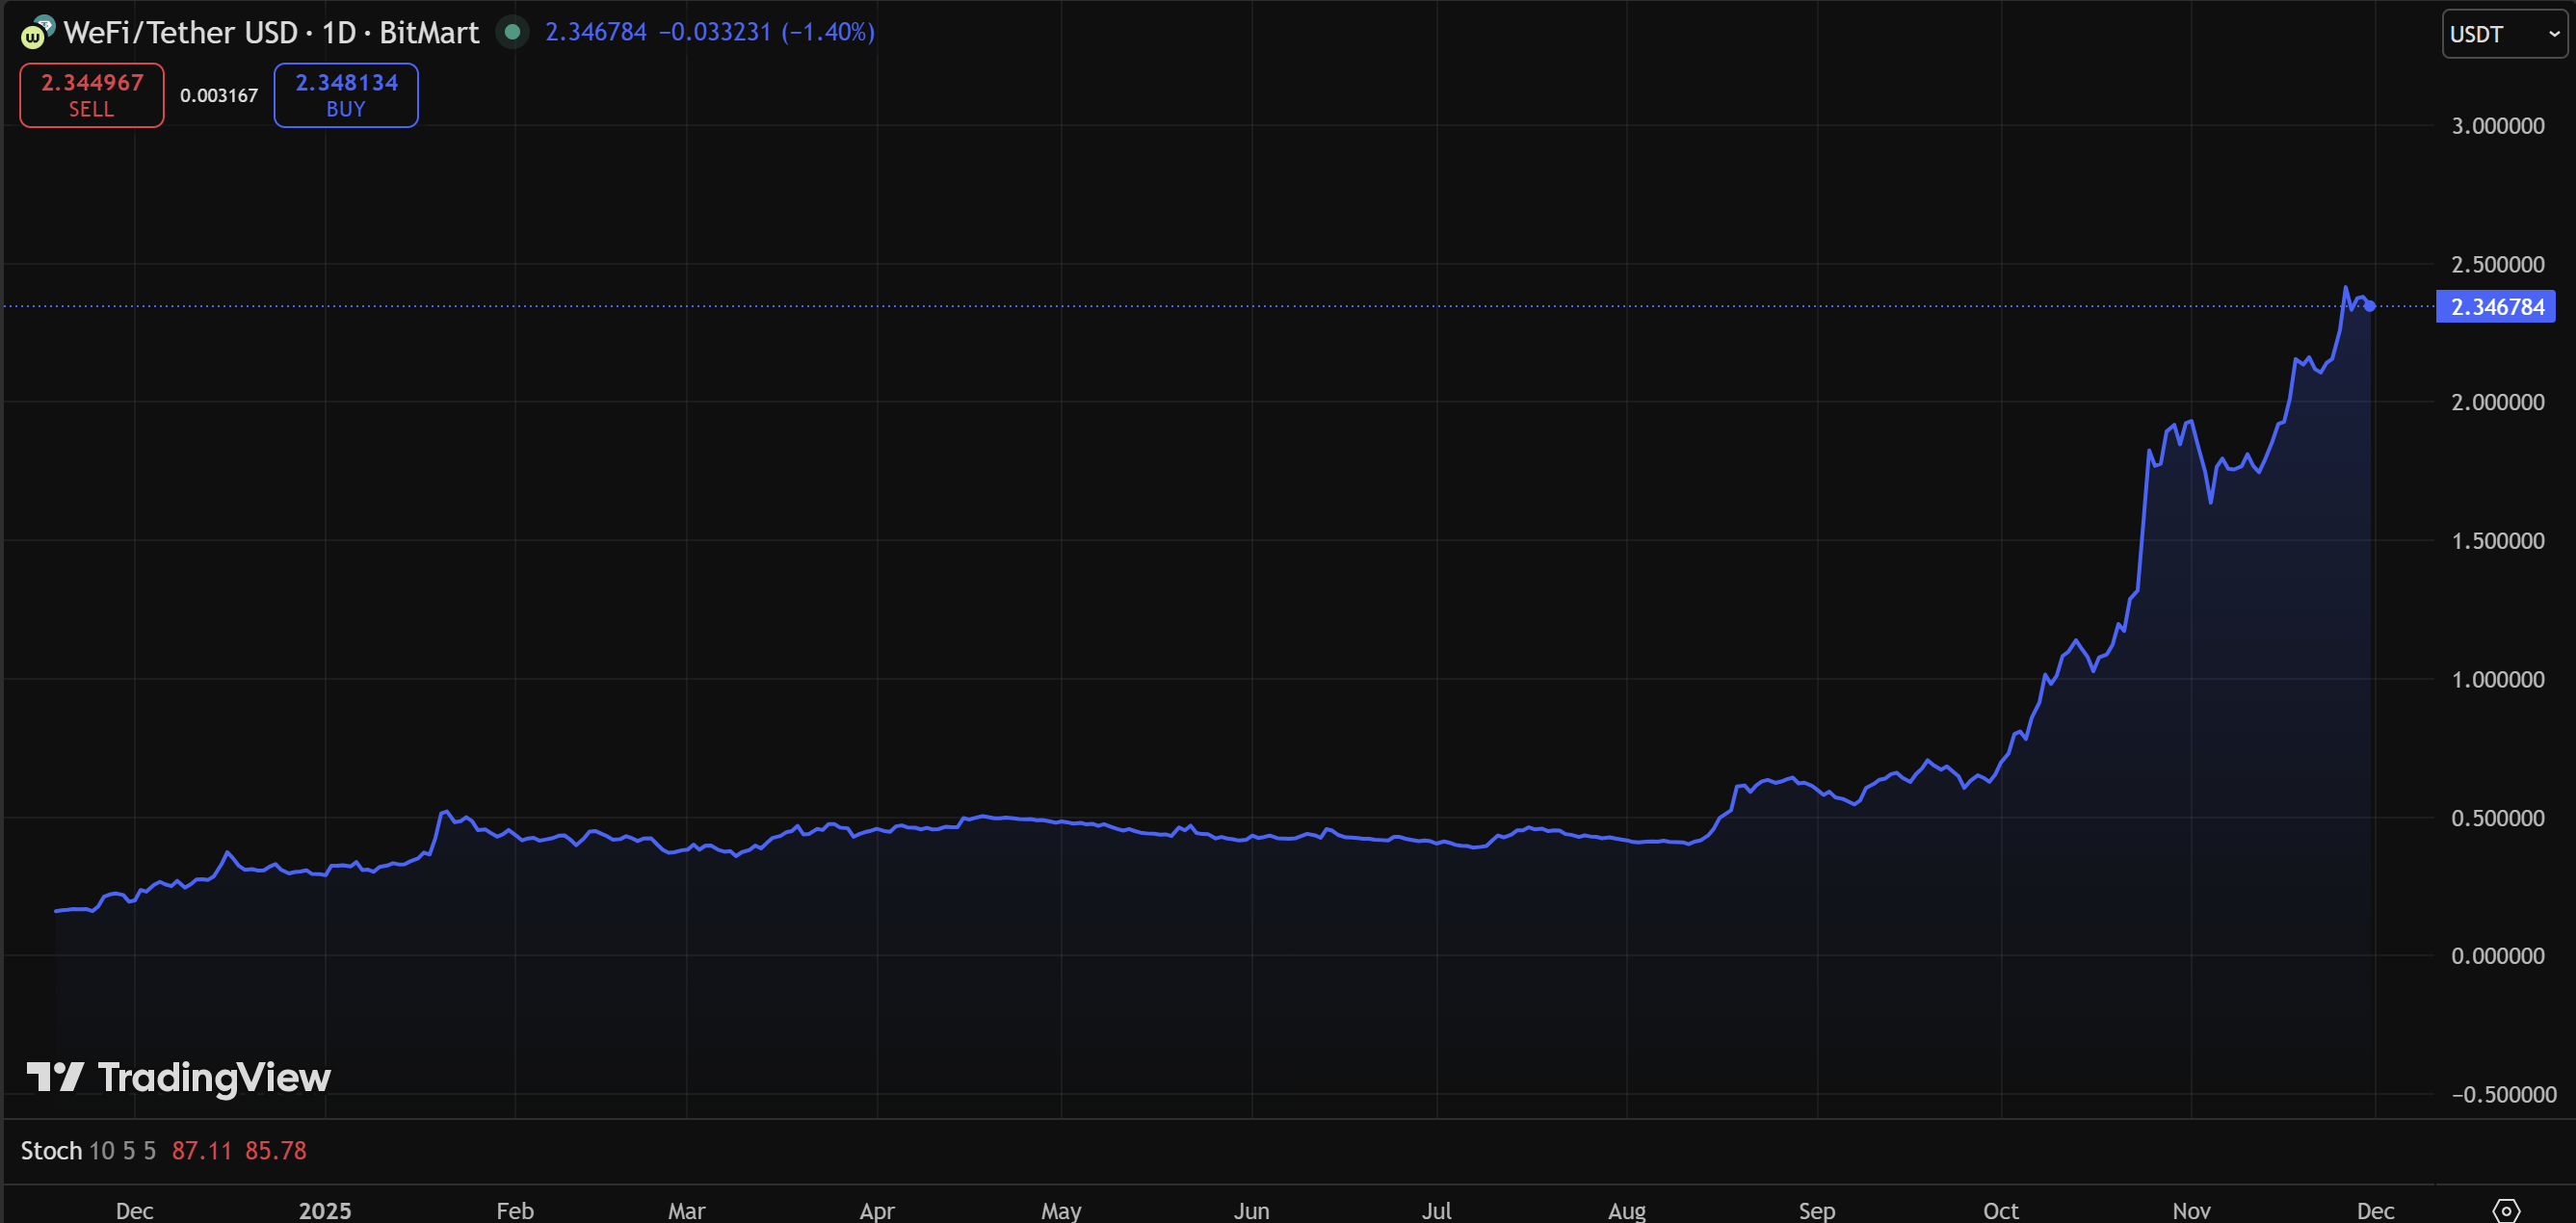Open the USDT currency dropdown
Viewport: 2576px width, 1223px height.
[2503, 34]
